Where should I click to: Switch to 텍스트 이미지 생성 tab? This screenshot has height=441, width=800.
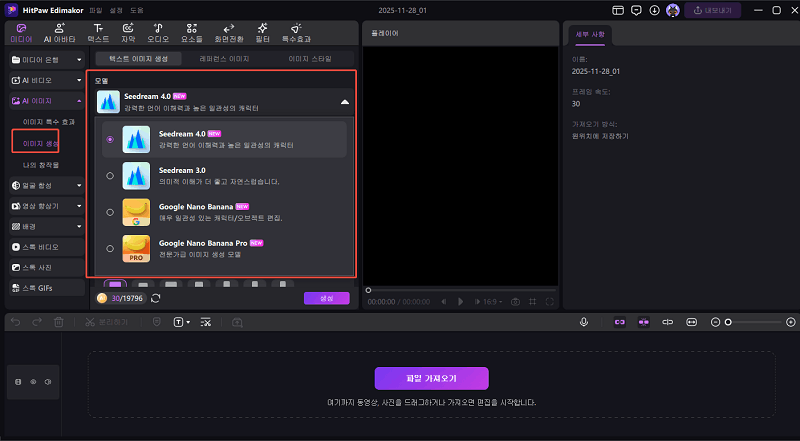point(139,59)
